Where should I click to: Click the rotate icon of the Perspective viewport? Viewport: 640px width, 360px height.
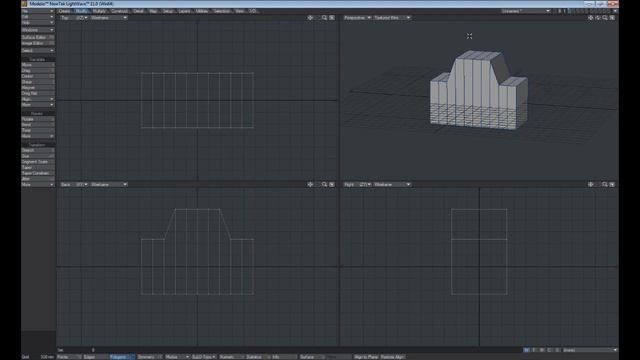click(x=598, y=18)
